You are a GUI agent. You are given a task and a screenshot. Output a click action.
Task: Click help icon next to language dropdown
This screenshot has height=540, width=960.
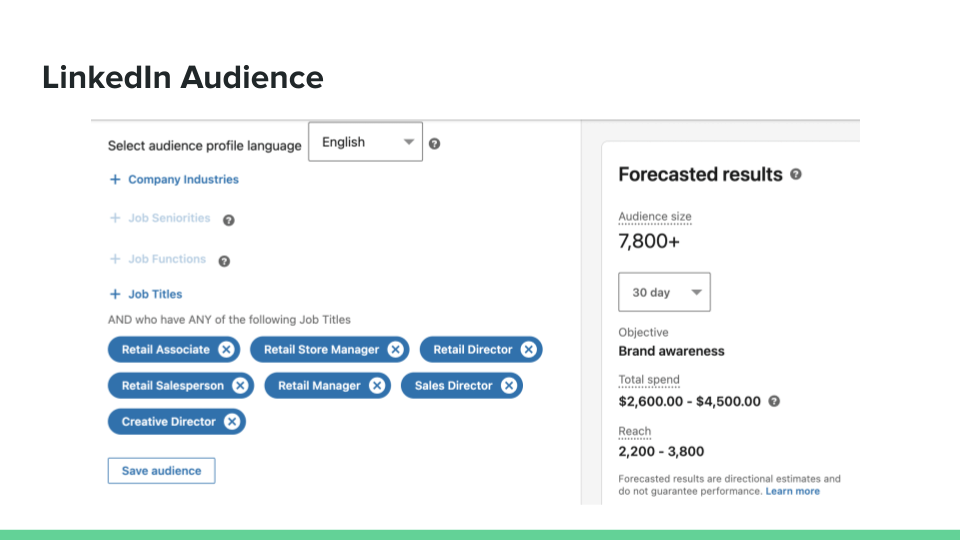434,143
